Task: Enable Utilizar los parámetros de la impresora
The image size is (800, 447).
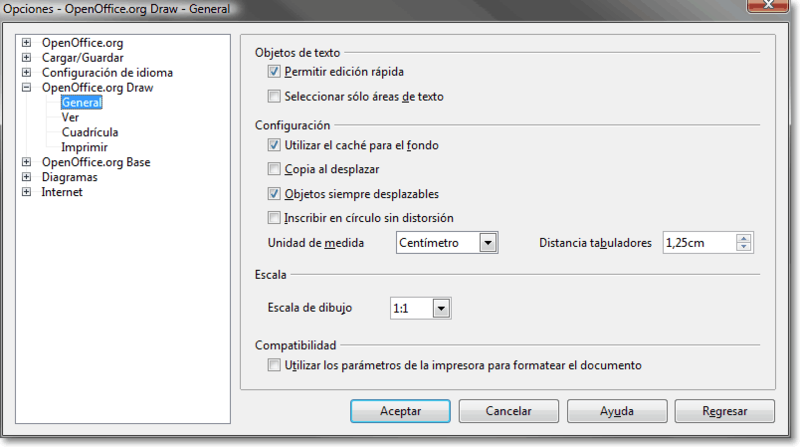Action: 274,365
